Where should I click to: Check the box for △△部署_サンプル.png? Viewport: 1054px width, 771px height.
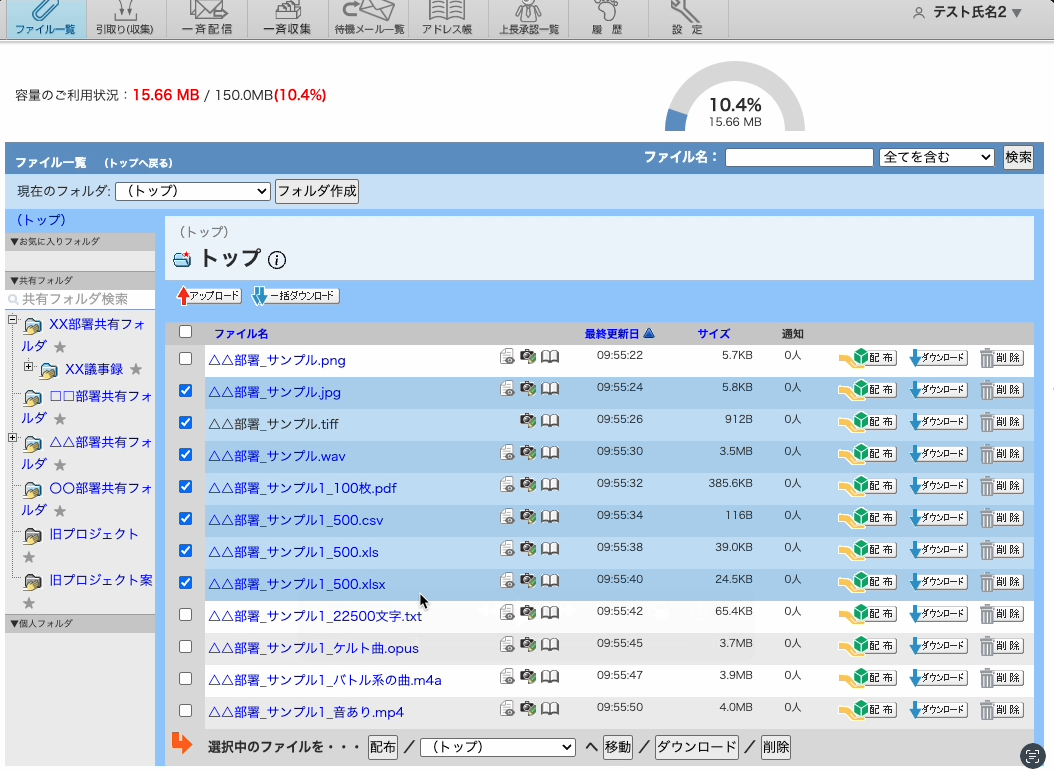pyautogui.click(x=185, y=358)
